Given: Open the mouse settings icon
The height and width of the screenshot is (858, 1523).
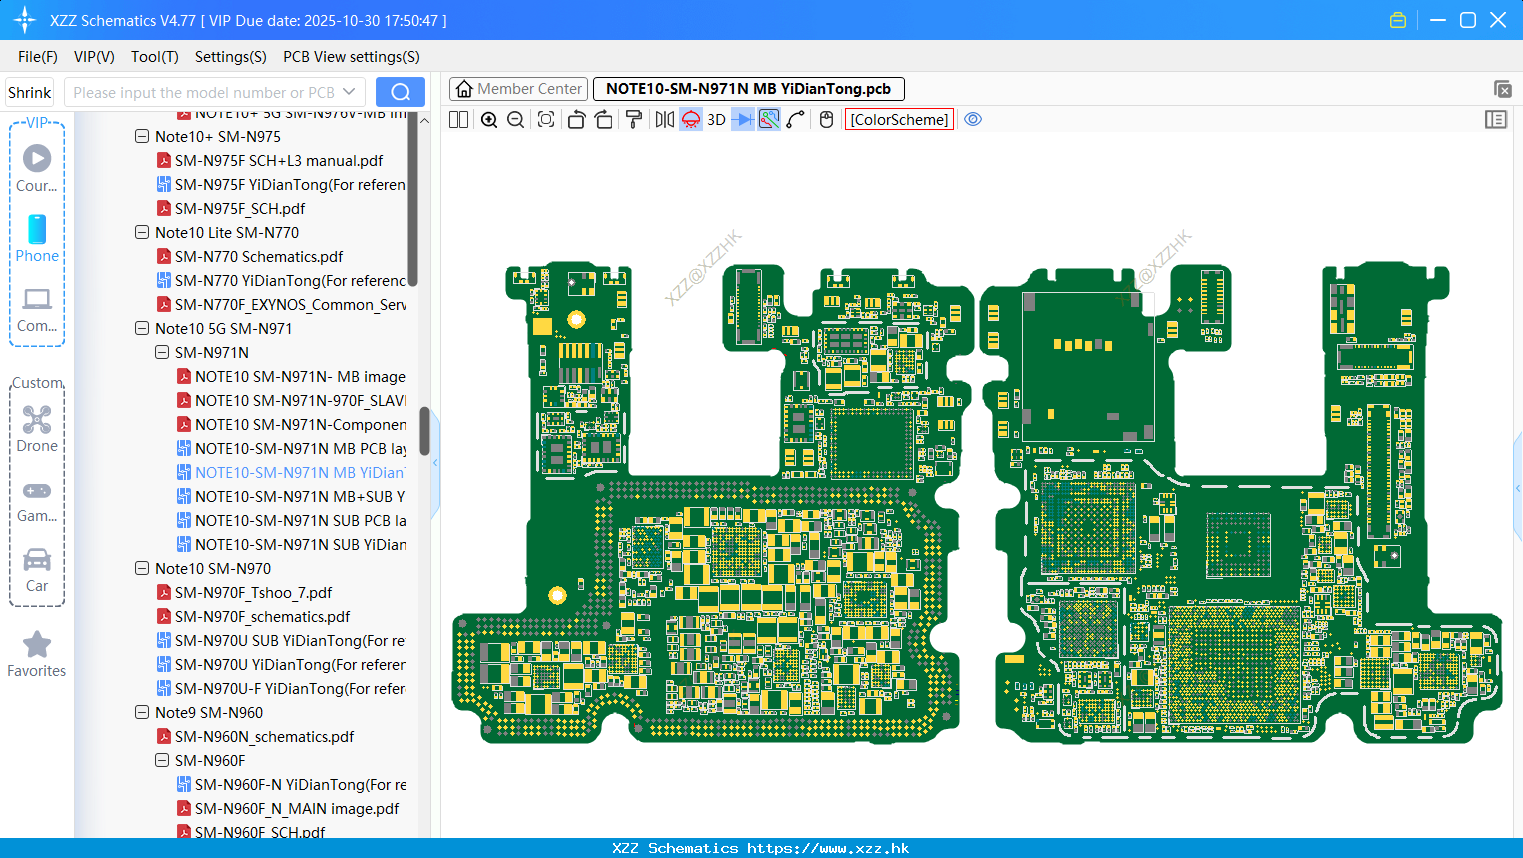Looking at the screenshot, I should point(826,120).
